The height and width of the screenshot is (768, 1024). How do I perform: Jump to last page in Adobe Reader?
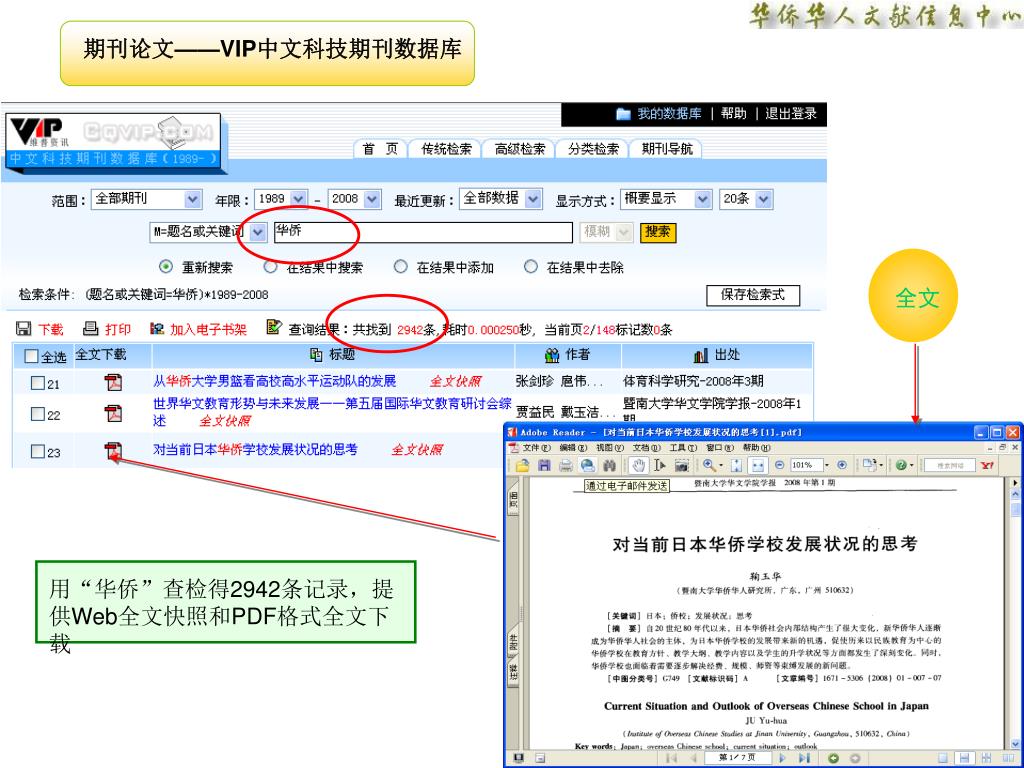[804, 758]
